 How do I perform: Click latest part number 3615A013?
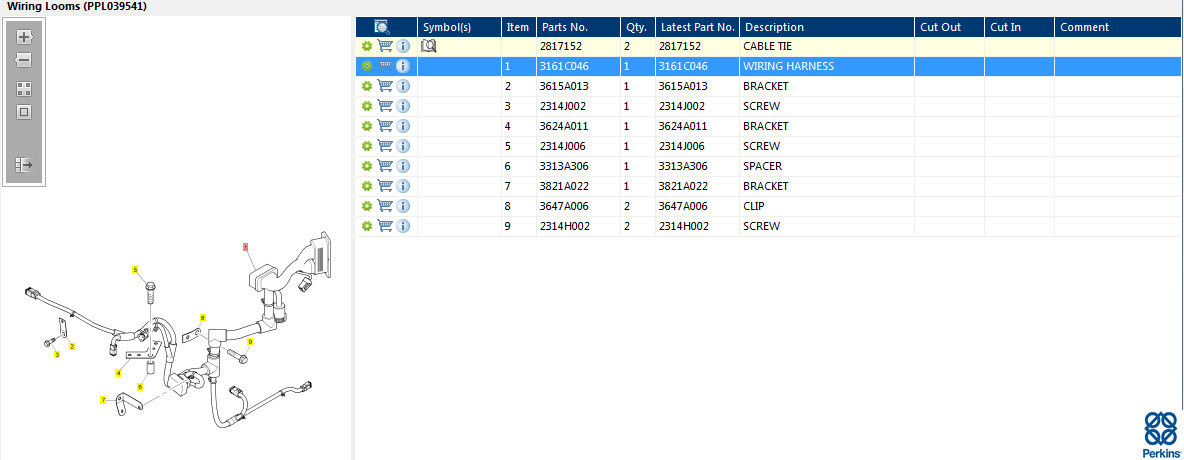click(x=683, y=86)
